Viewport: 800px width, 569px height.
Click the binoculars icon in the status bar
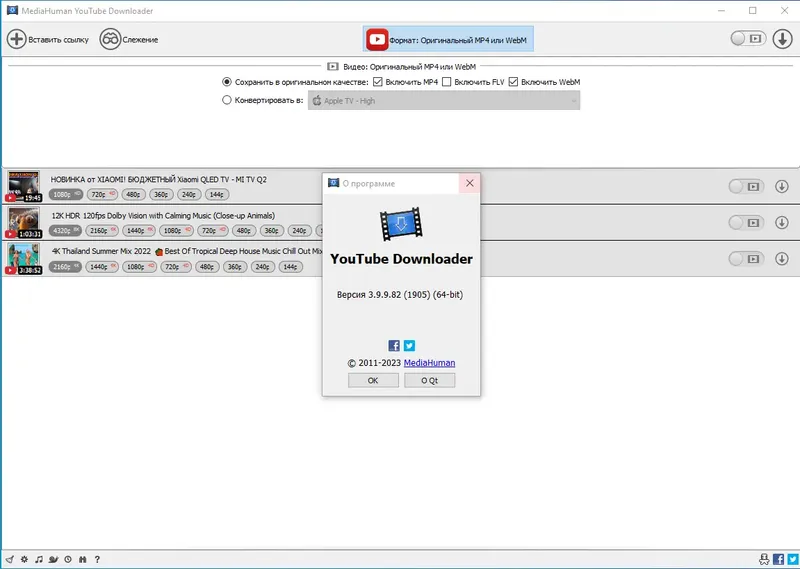tap(83, 559)
